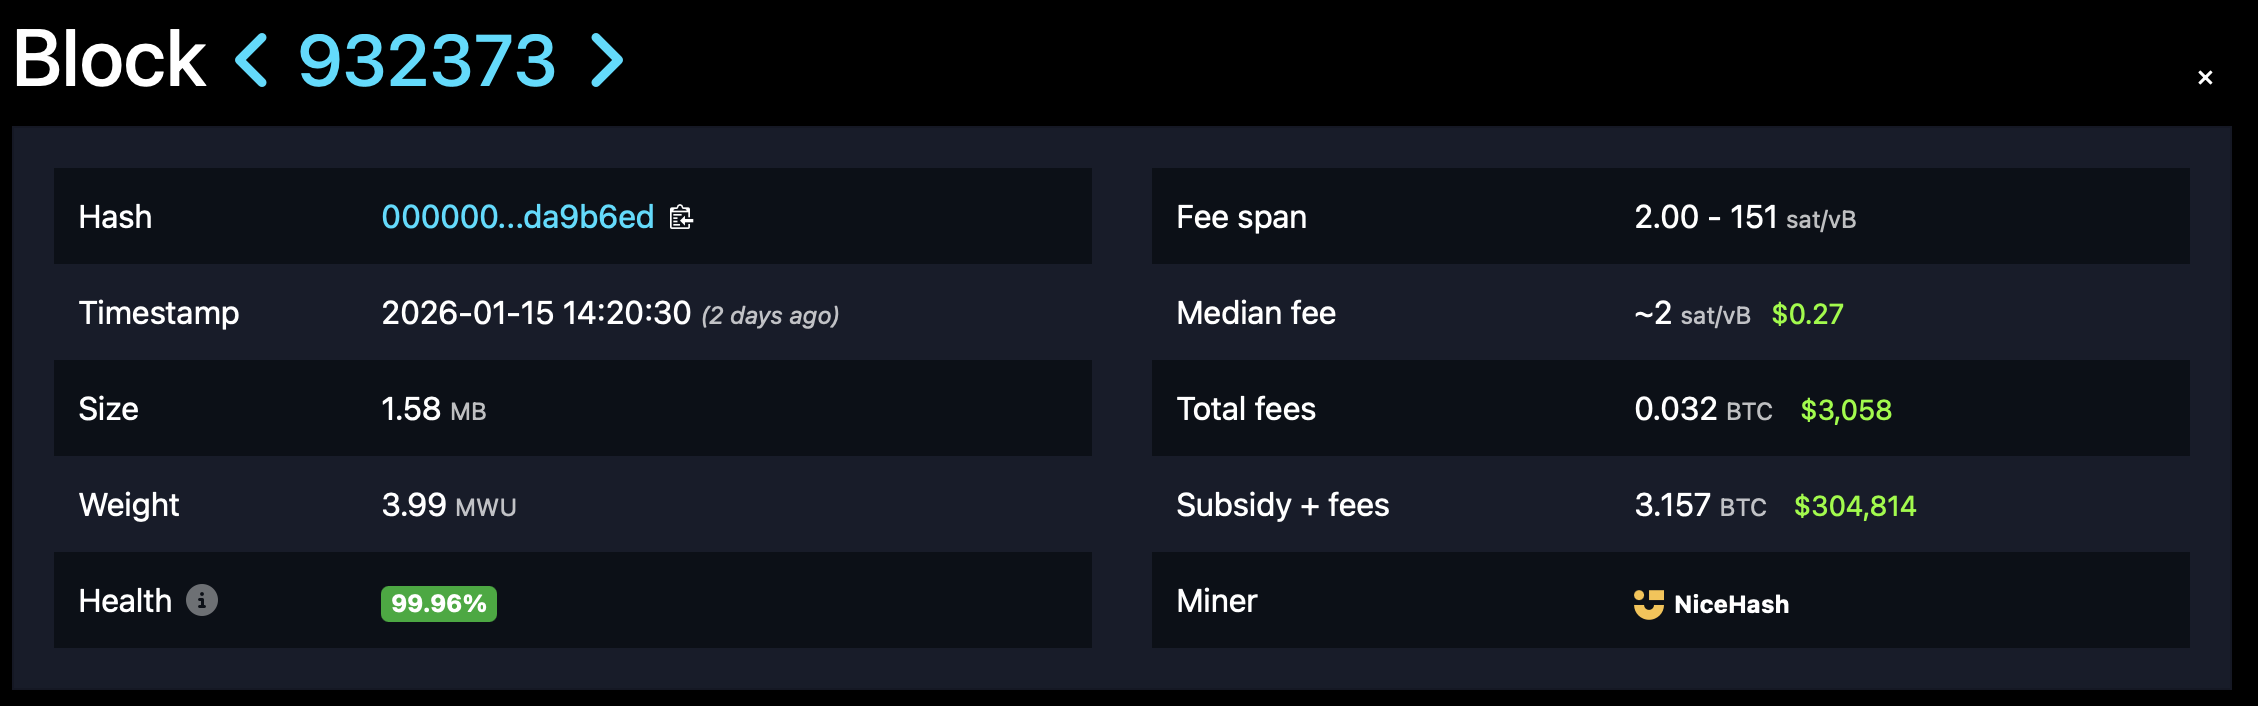The image size is (2258, 706).
Task: Open the NiceHash miner page
Action: [1731, 604]
